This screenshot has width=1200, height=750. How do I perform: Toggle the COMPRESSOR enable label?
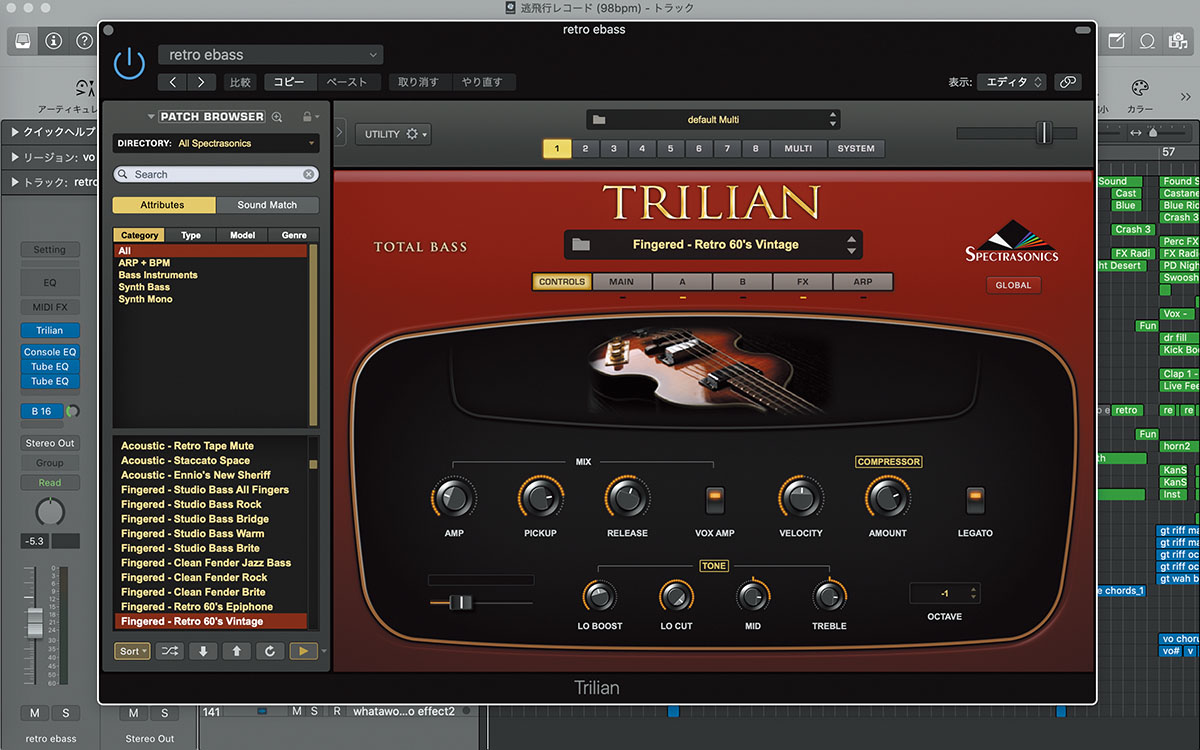[x=888, y=462]
